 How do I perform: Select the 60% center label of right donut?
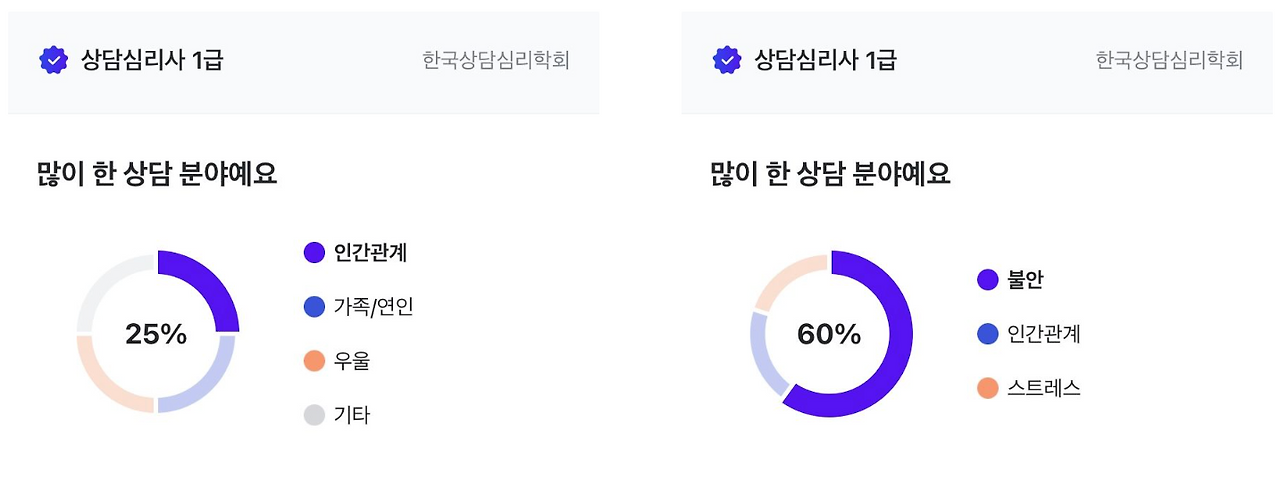(x=829, y=335)
